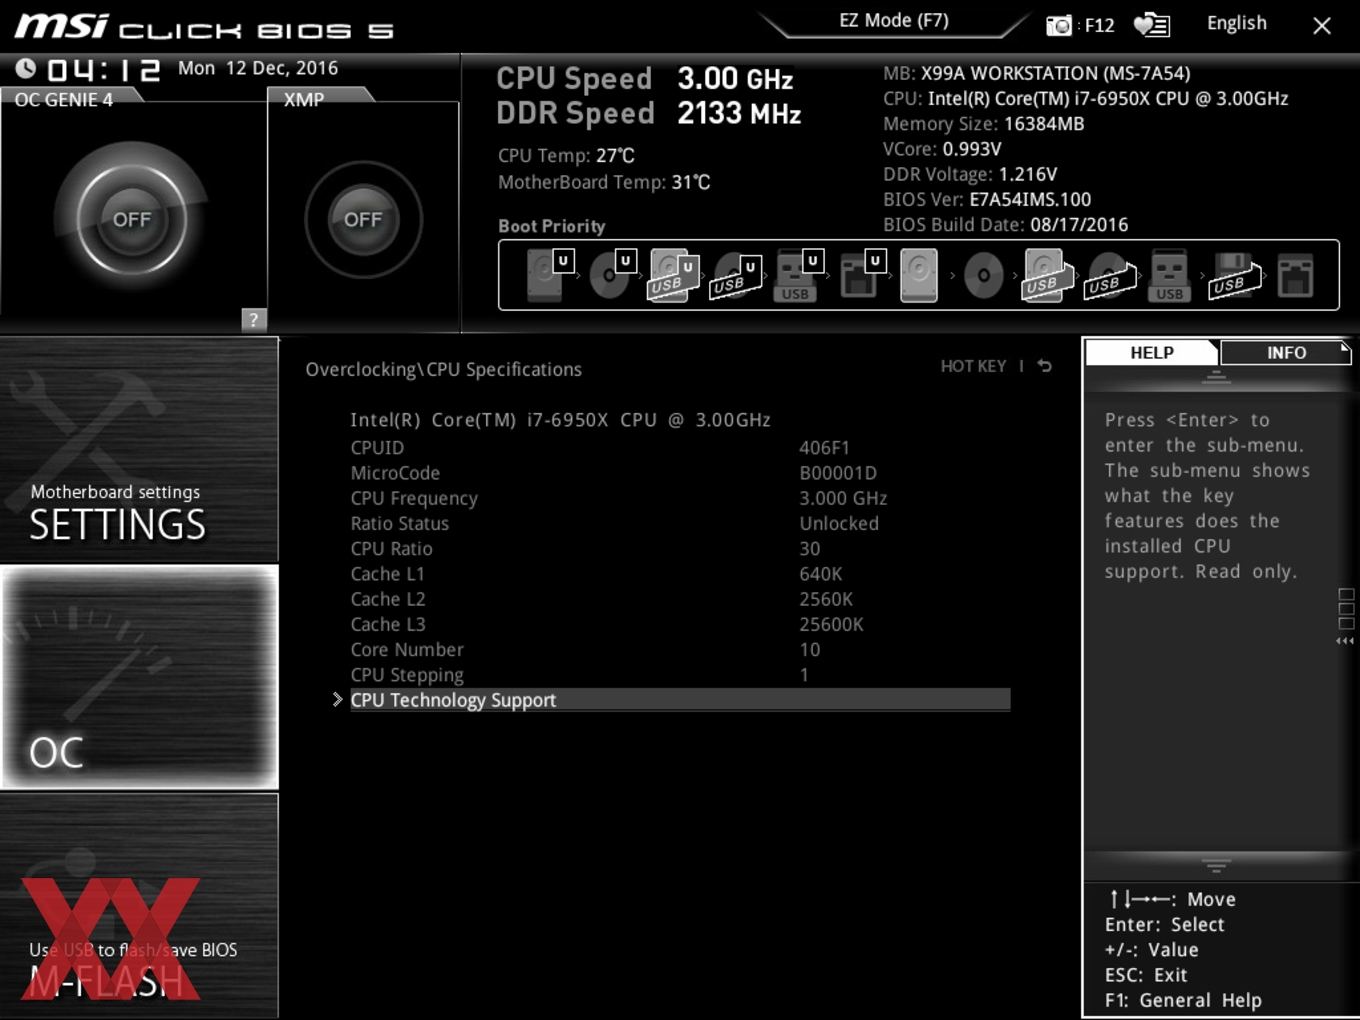The width and height of the screenshot is (1360, 1020).
Task: Click the CPU Temp 27°C reading
Action: [566, 156]
